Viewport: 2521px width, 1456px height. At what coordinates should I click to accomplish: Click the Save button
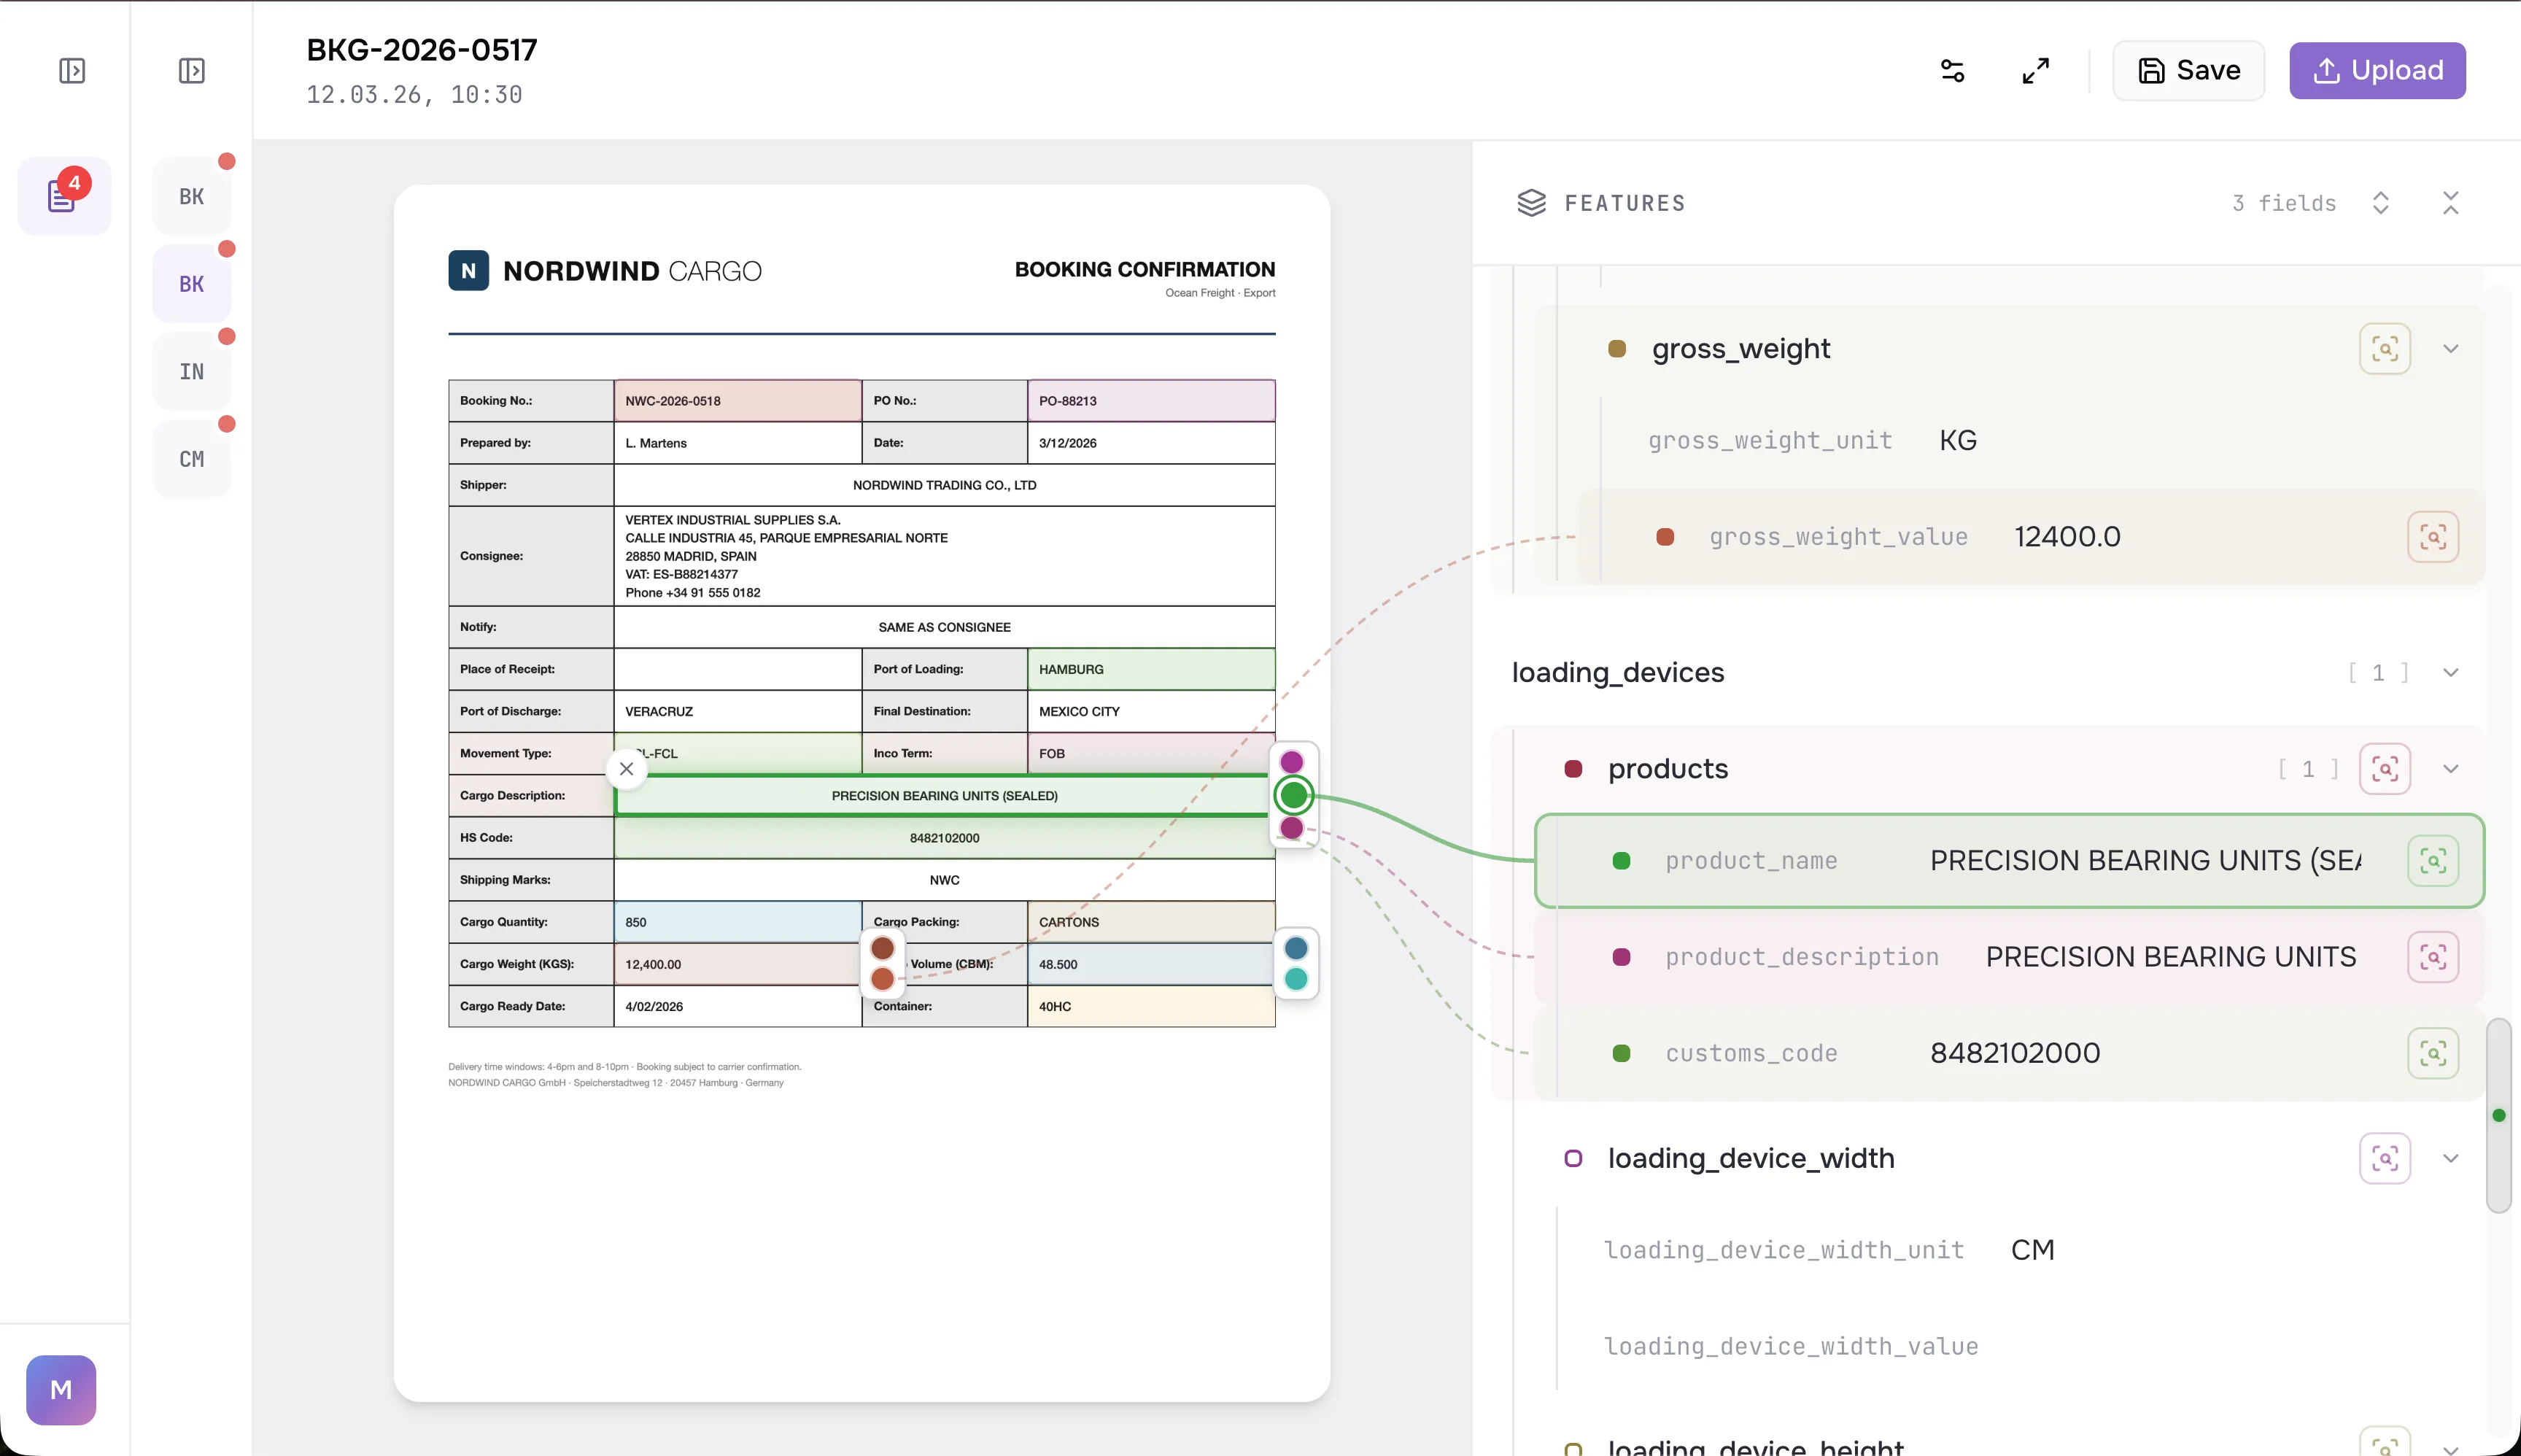2188,71
